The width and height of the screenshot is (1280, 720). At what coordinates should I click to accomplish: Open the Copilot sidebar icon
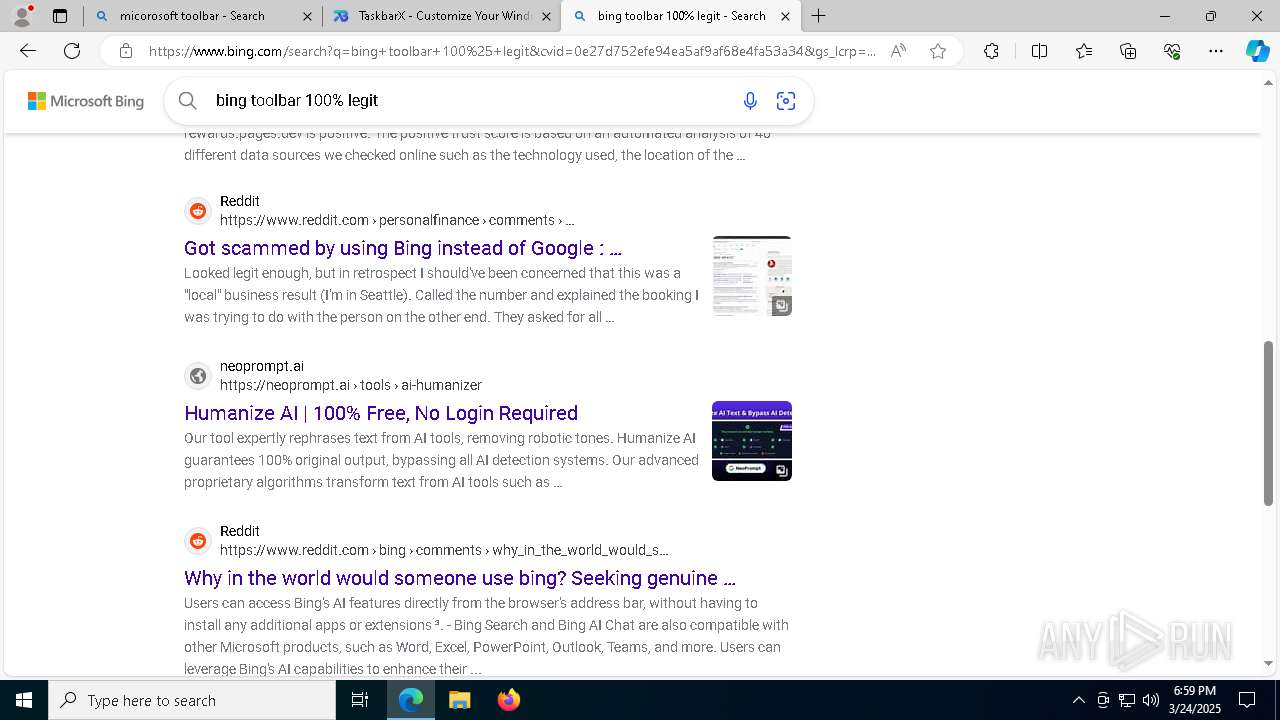[x=1257, y=51]
